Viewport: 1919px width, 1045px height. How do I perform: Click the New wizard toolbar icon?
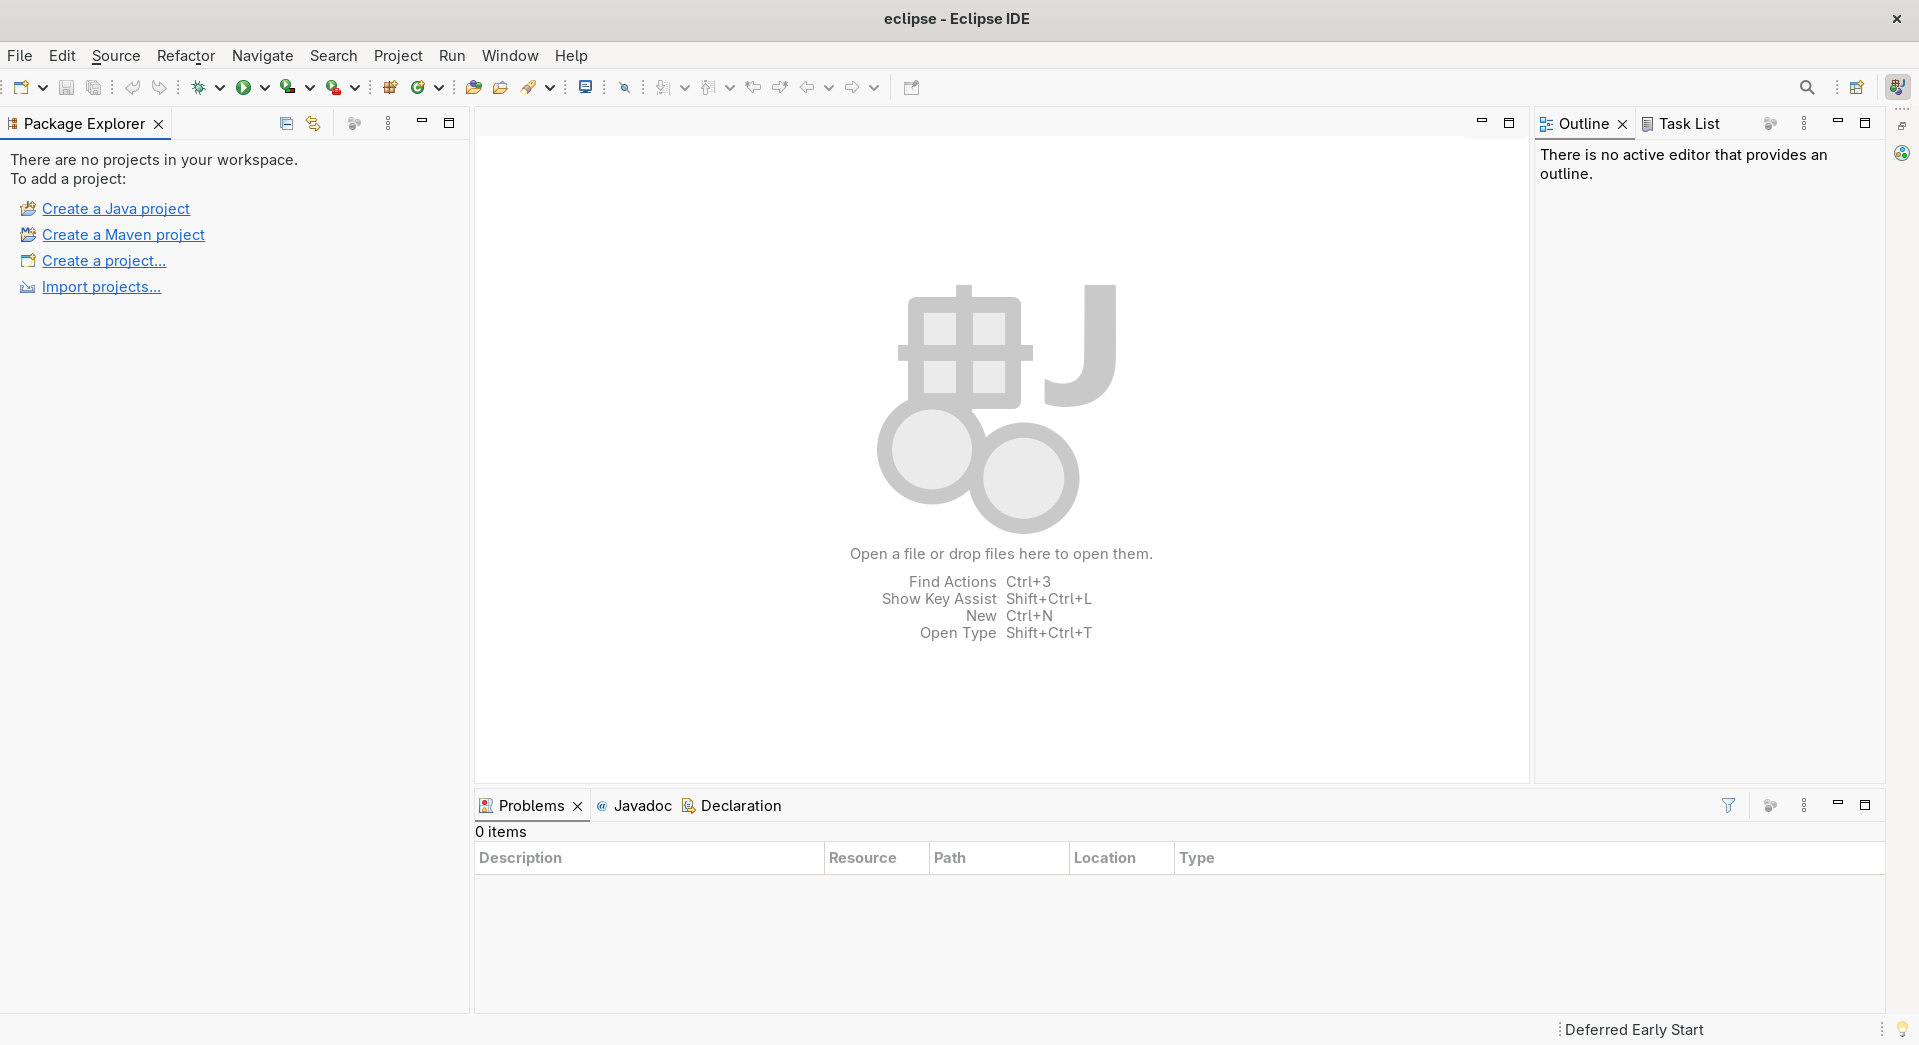(21, 88)
